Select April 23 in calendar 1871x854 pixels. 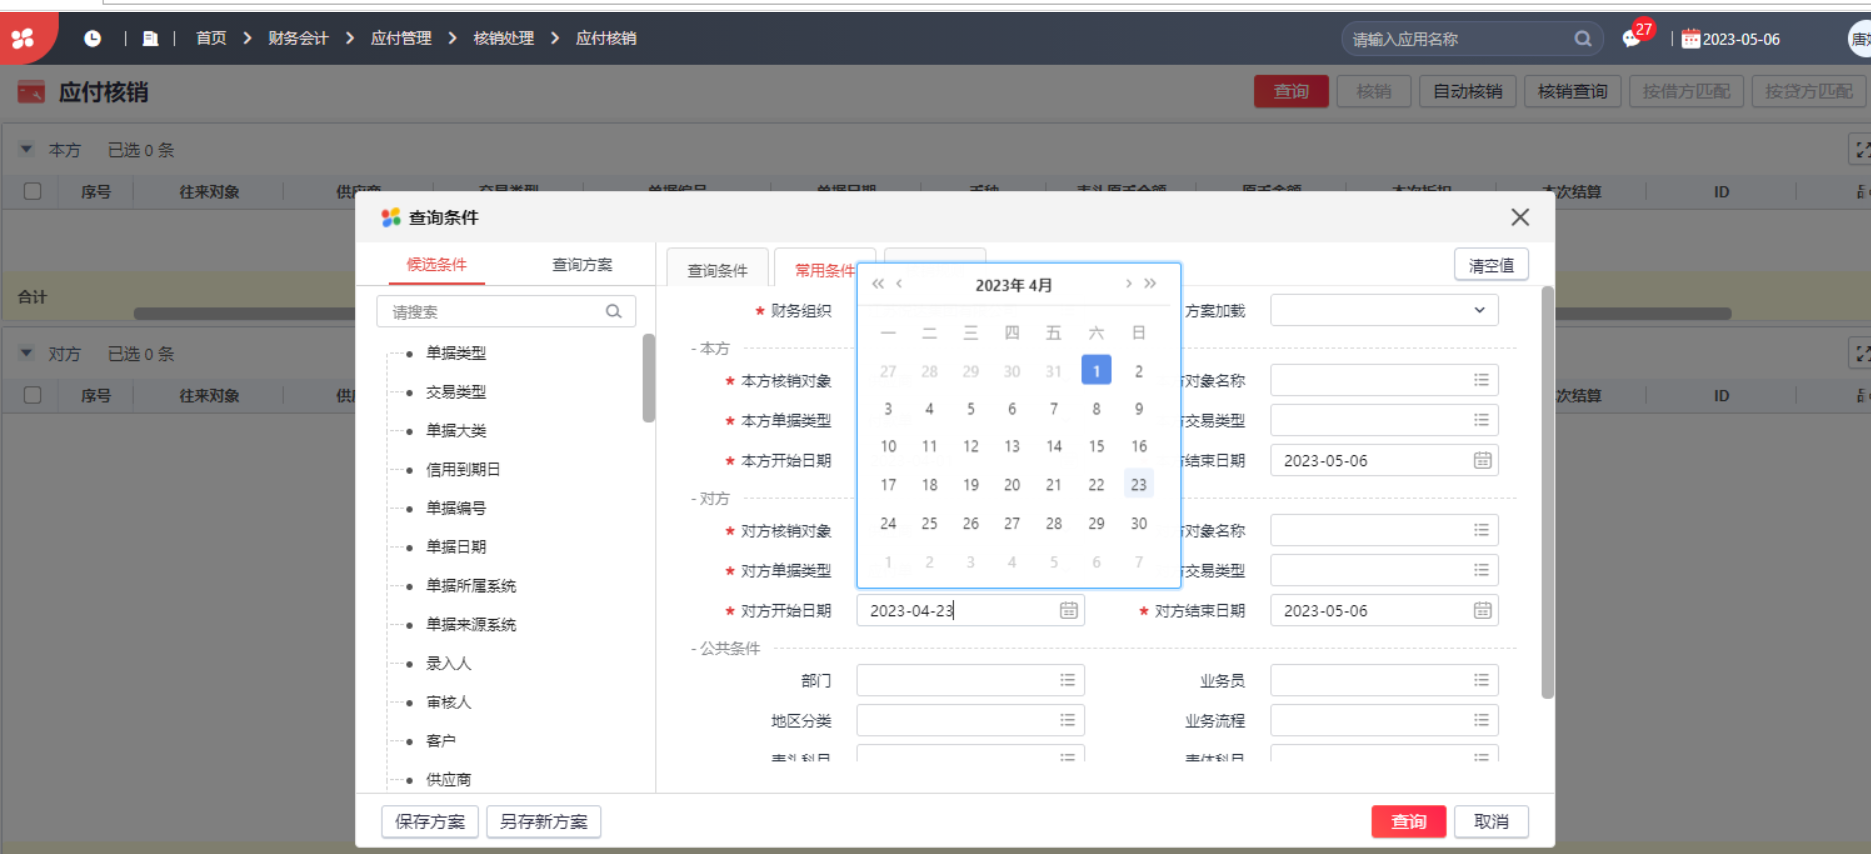(x=1138, y=484)
